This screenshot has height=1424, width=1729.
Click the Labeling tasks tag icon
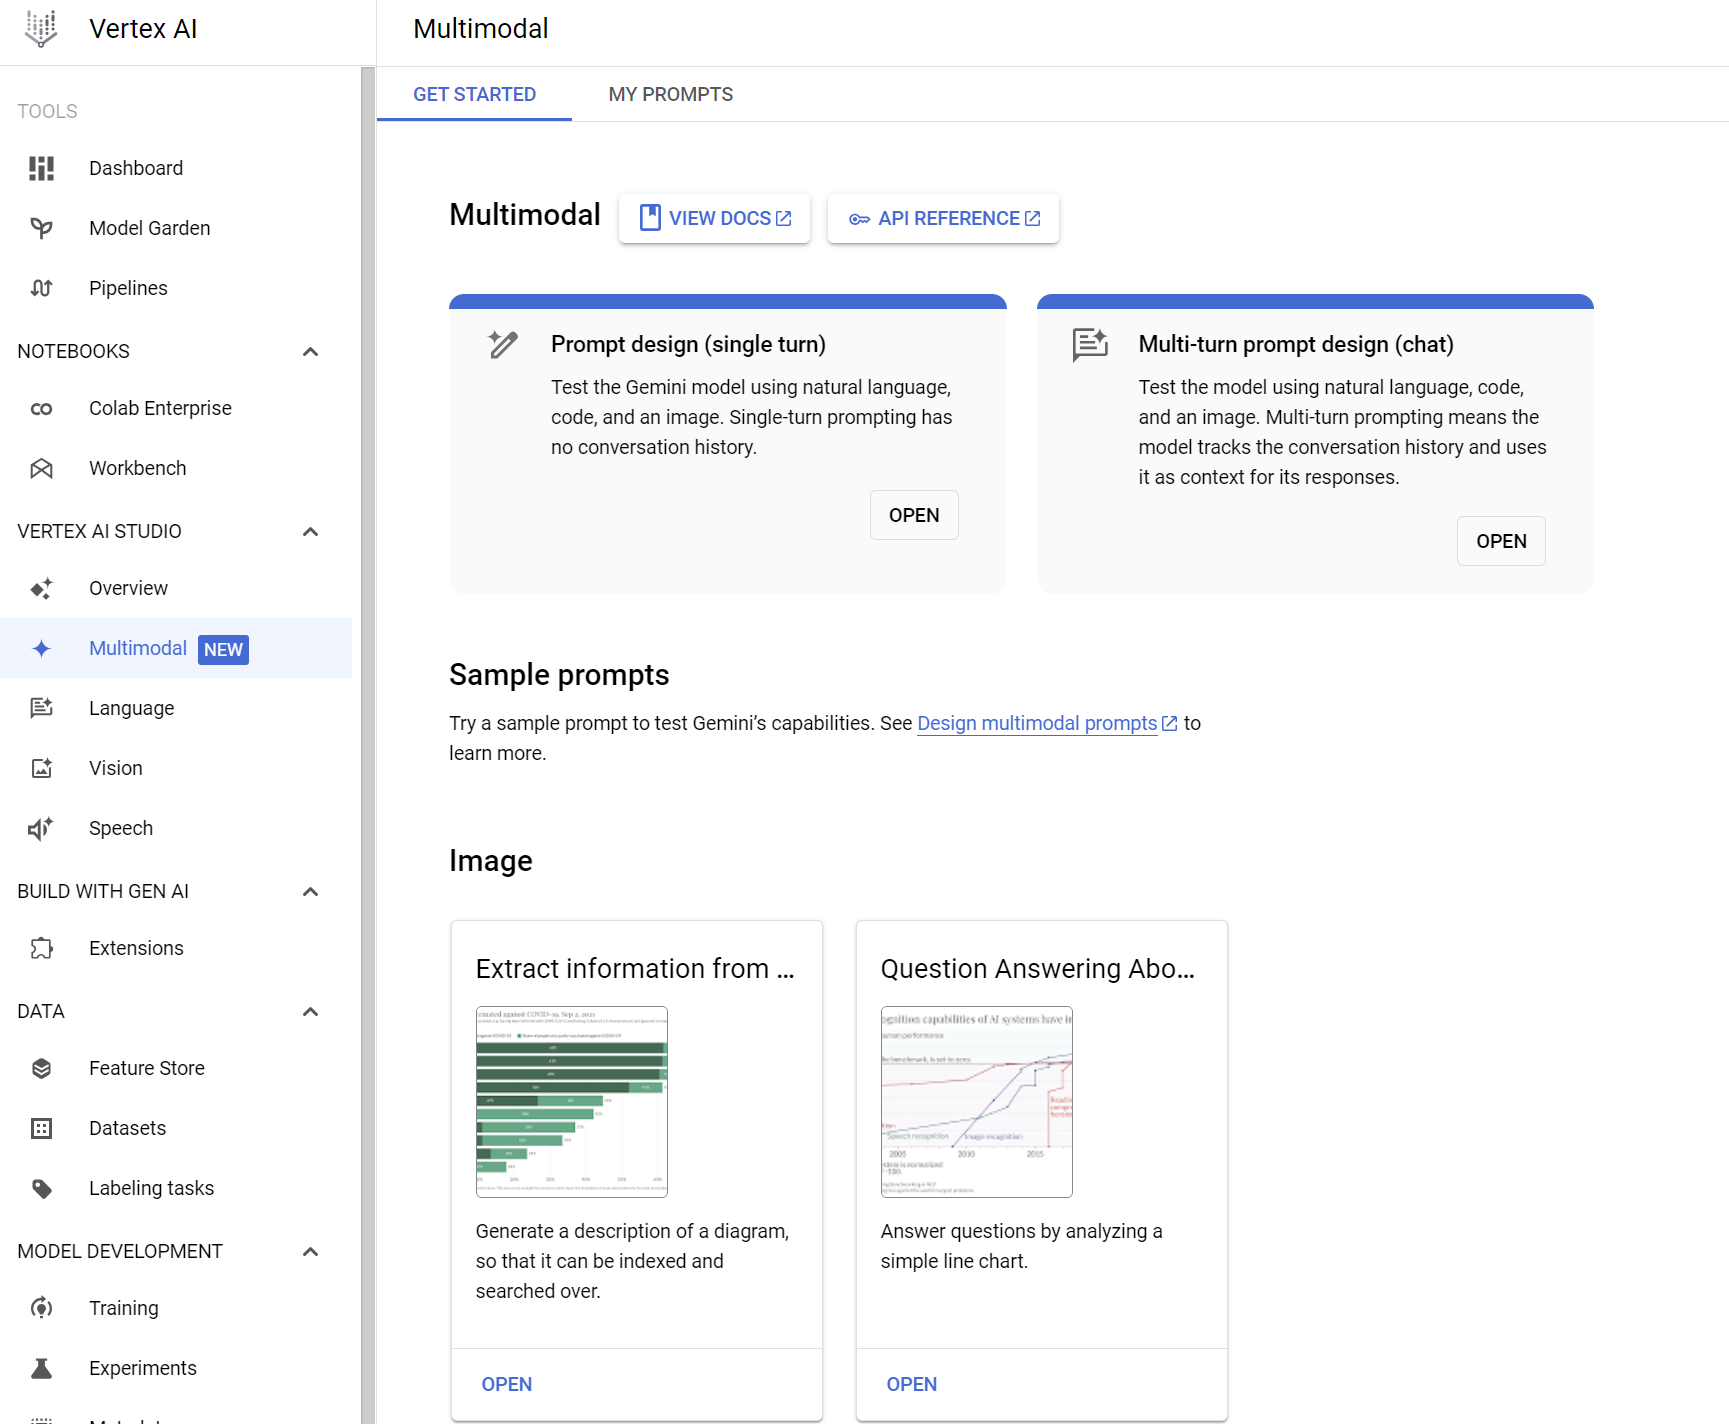click(x=41, y=1188)
